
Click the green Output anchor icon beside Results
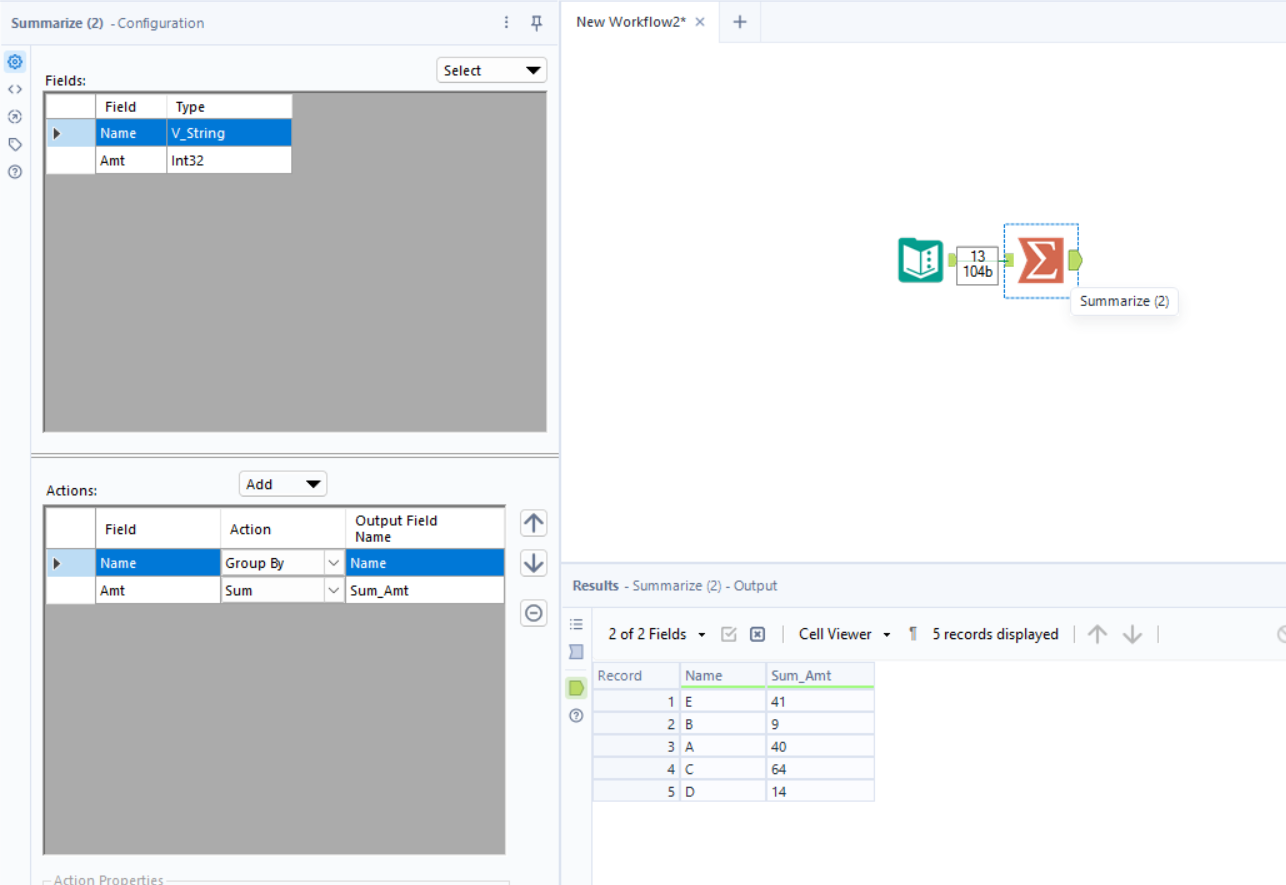[x=575, y=687]
